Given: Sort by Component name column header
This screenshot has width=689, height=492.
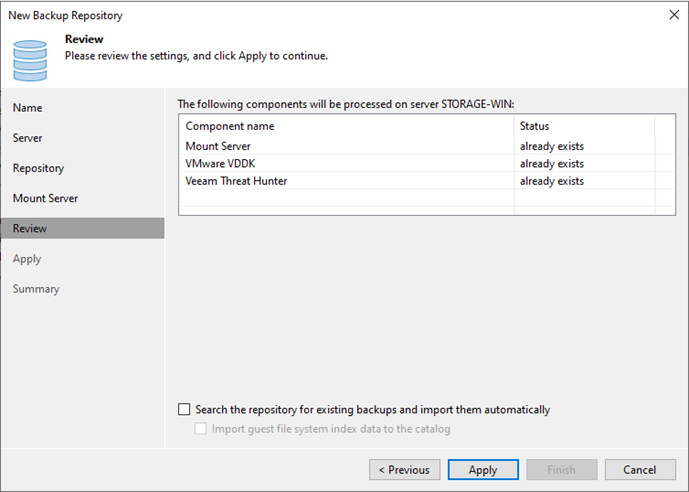Looking at the screenshot, I should [347, 126].
